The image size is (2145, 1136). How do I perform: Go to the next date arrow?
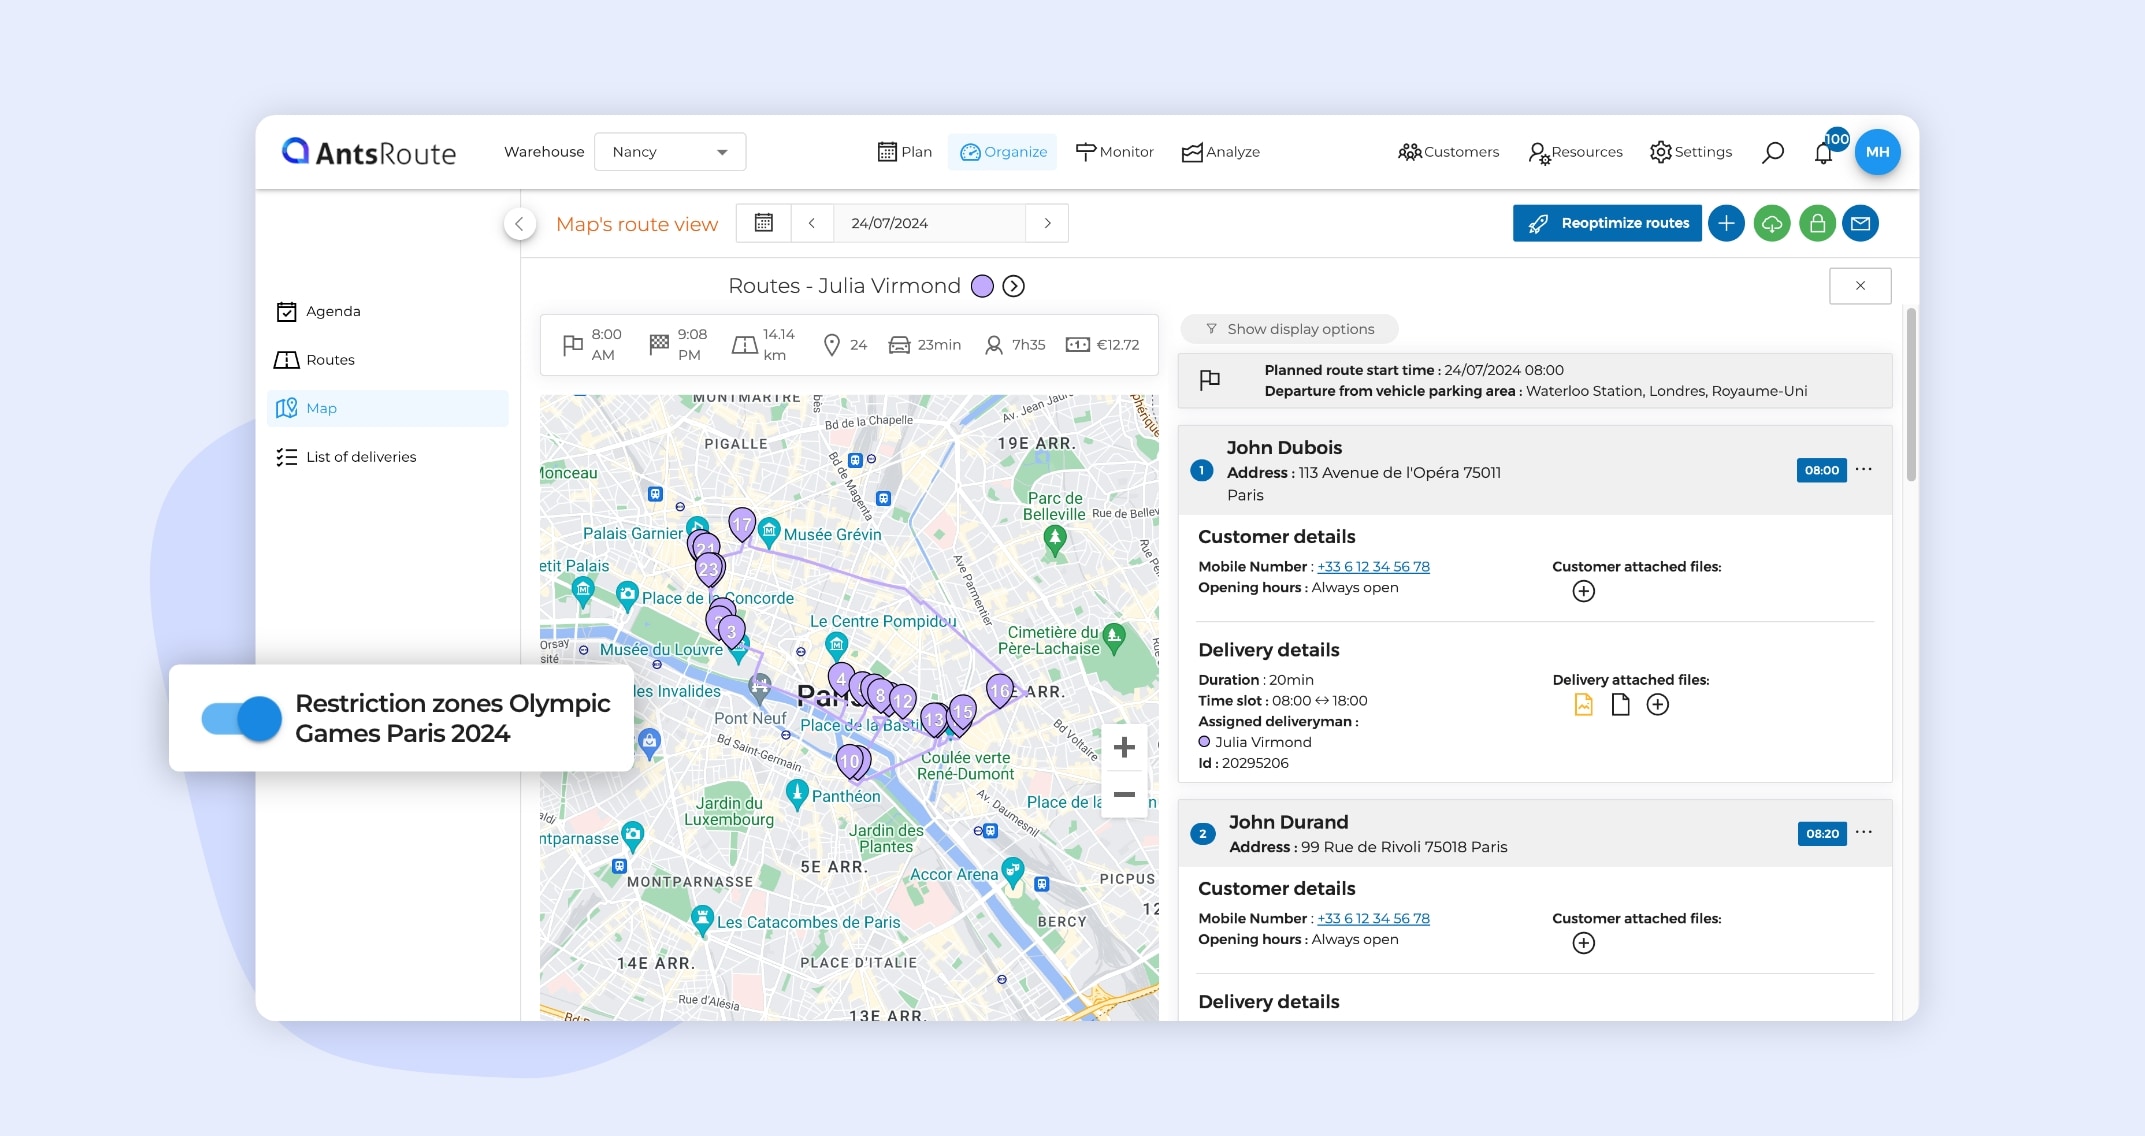tap(1047, 223)
